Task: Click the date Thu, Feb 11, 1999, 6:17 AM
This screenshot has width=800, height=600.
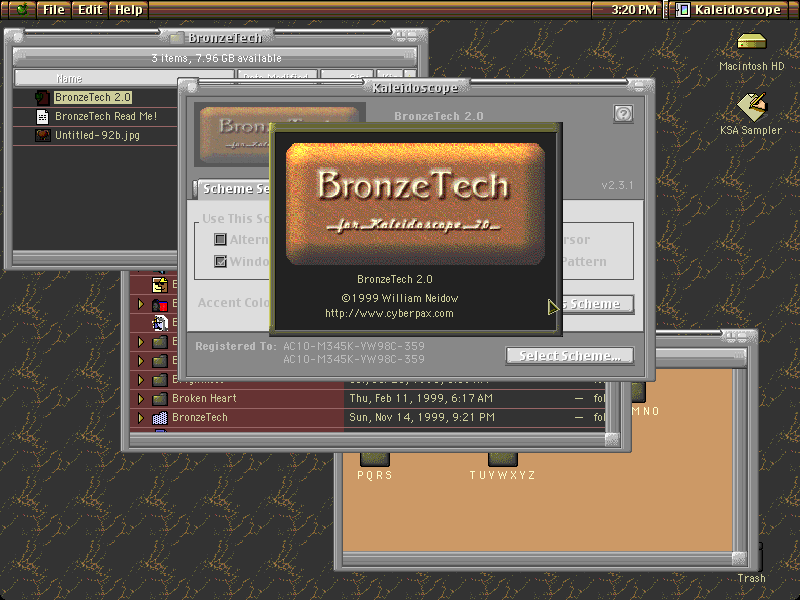Action: click(x=421, y=398)
